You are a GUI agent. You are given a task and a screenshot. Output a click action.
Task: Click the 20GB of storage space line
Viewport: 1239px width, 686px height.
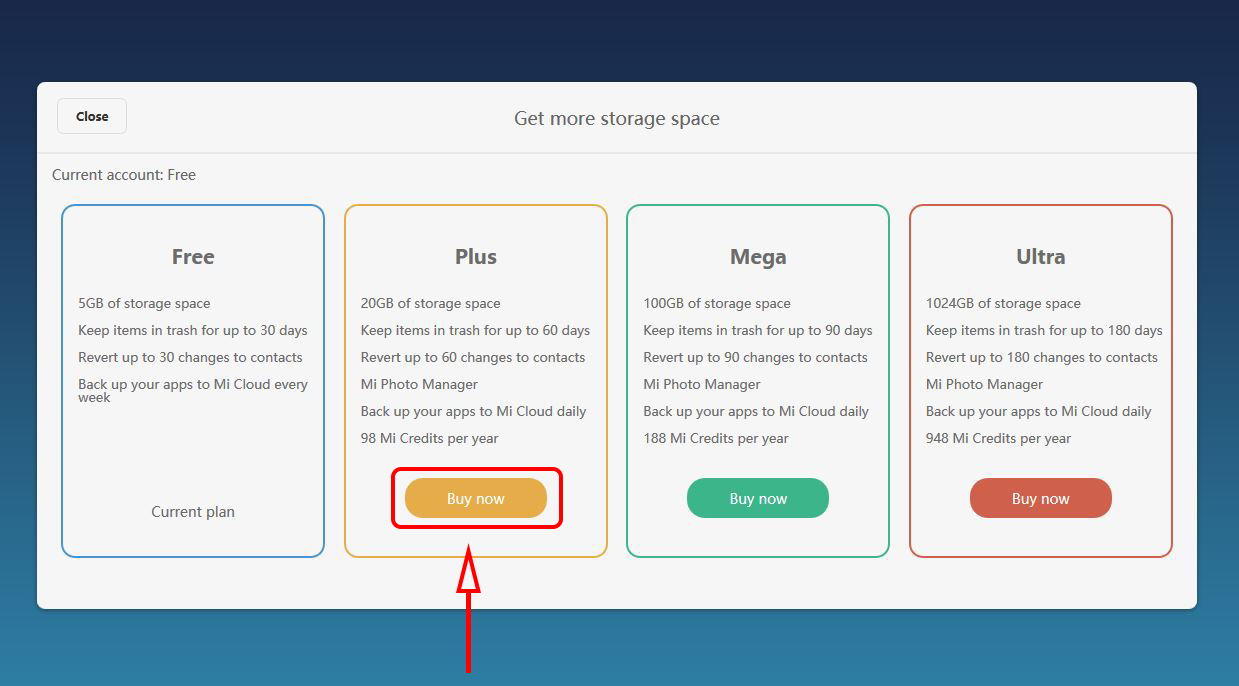pos(430,303)
